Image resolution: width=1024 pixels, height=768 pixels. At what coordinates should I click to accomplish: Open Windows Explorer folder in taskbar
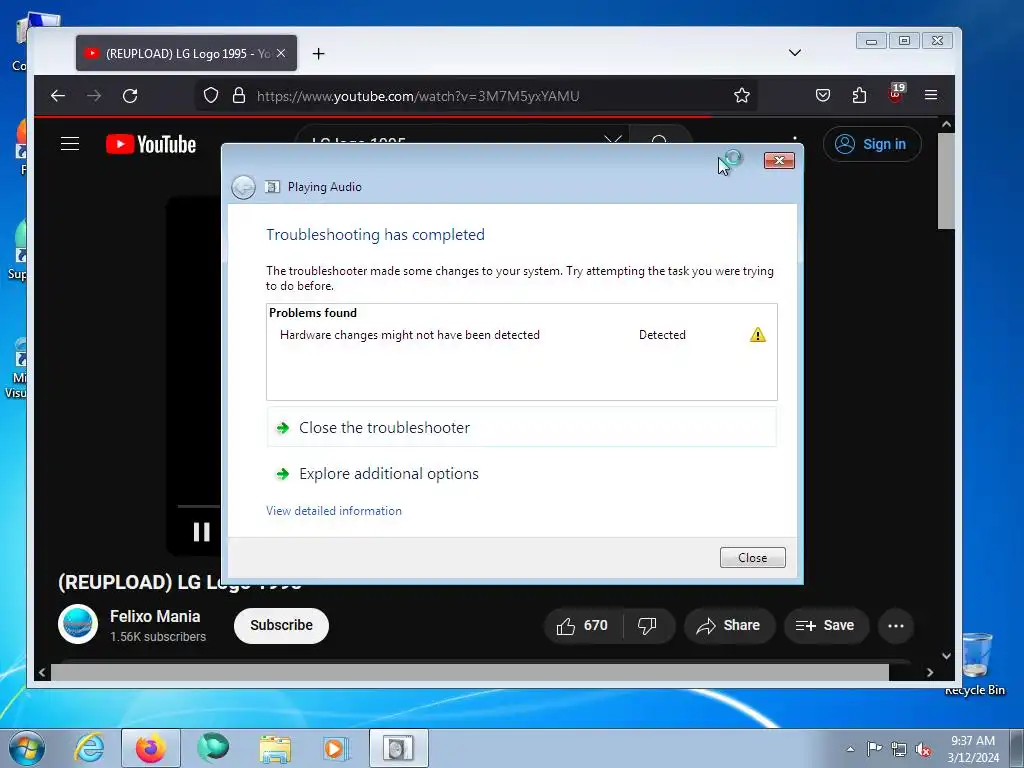coord(275,748)
